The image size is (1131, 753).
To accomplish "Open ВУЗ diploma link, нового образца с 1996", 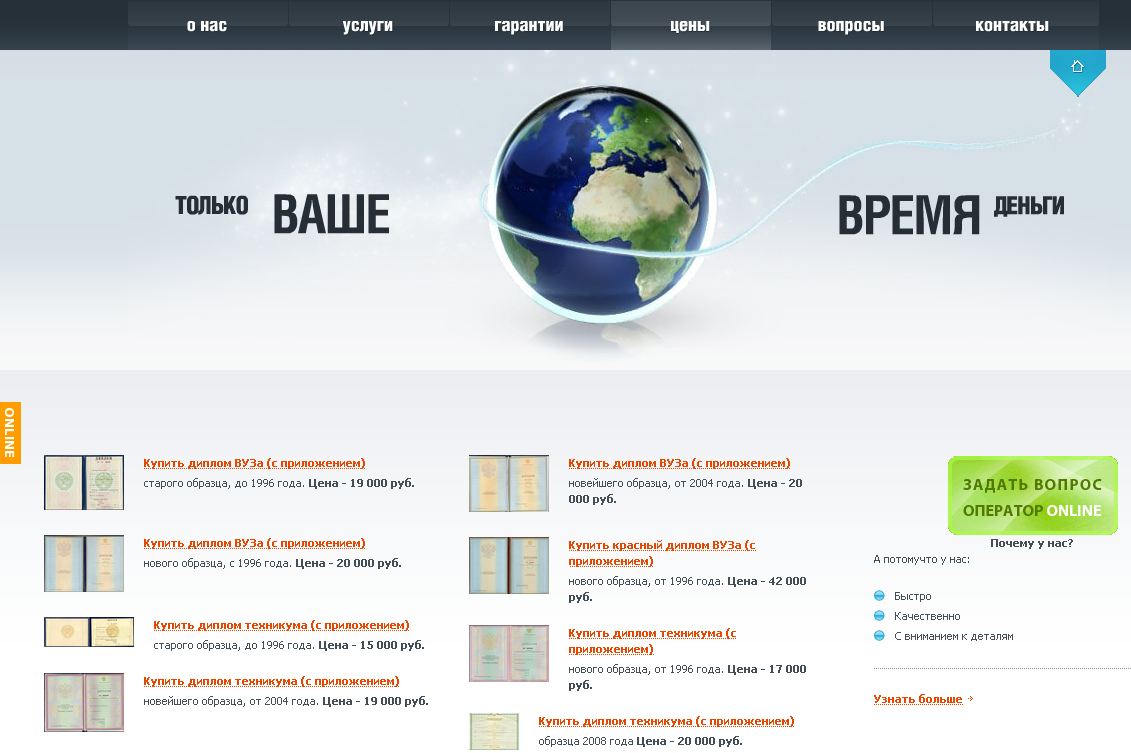I will [254, 543].
